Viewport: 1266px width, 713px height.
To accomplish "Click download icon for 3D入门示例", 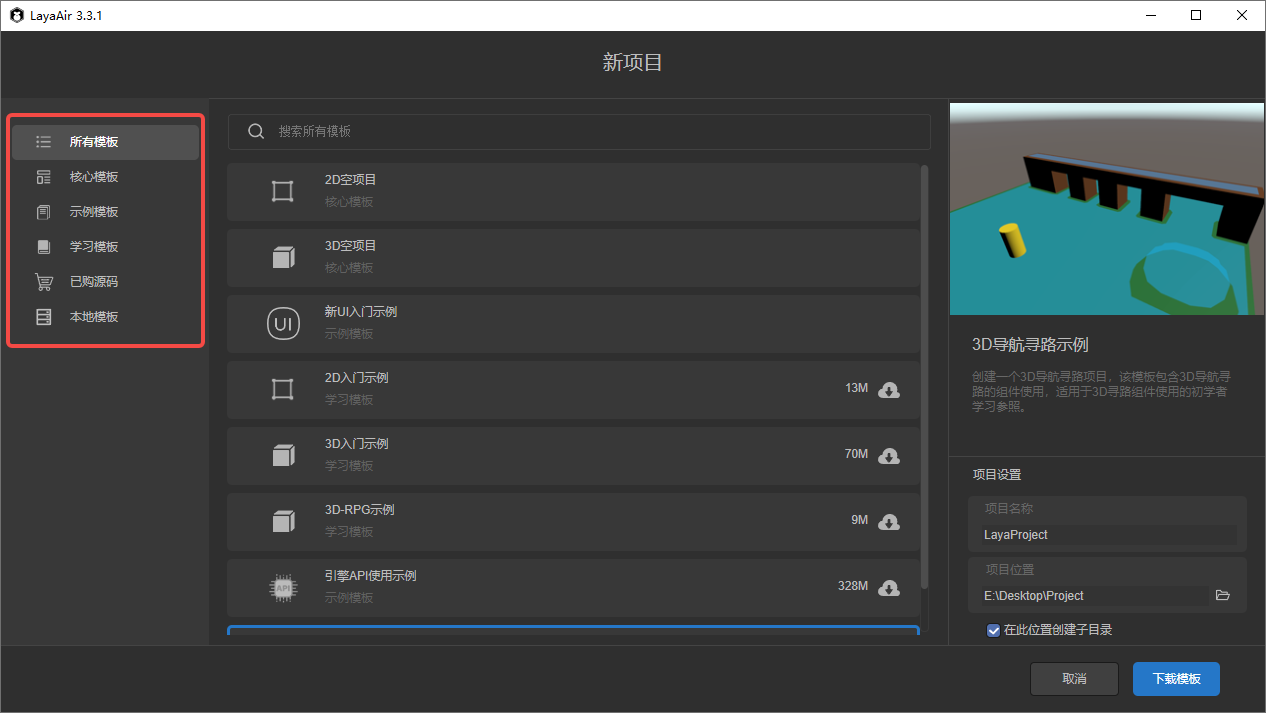I will point(888,455).
